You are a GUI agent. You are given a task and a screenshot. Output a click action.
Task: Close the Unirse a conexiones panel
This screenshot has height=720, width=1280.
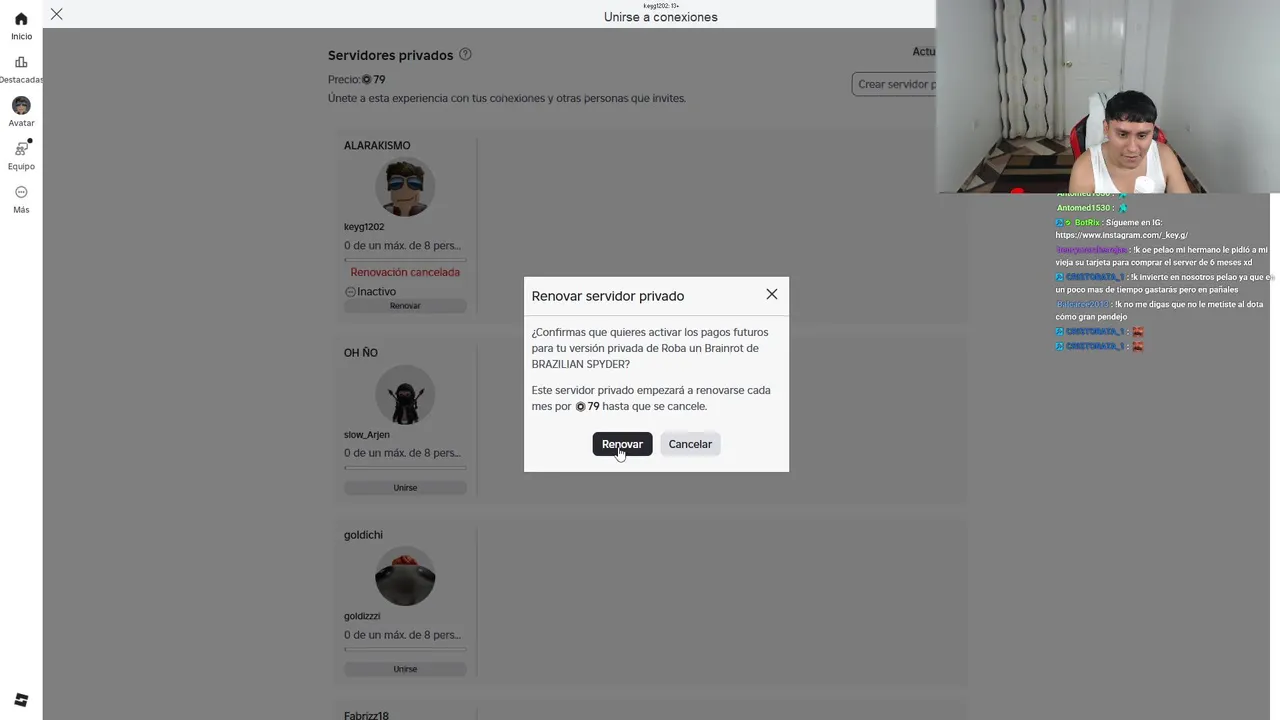coord(57,14)
